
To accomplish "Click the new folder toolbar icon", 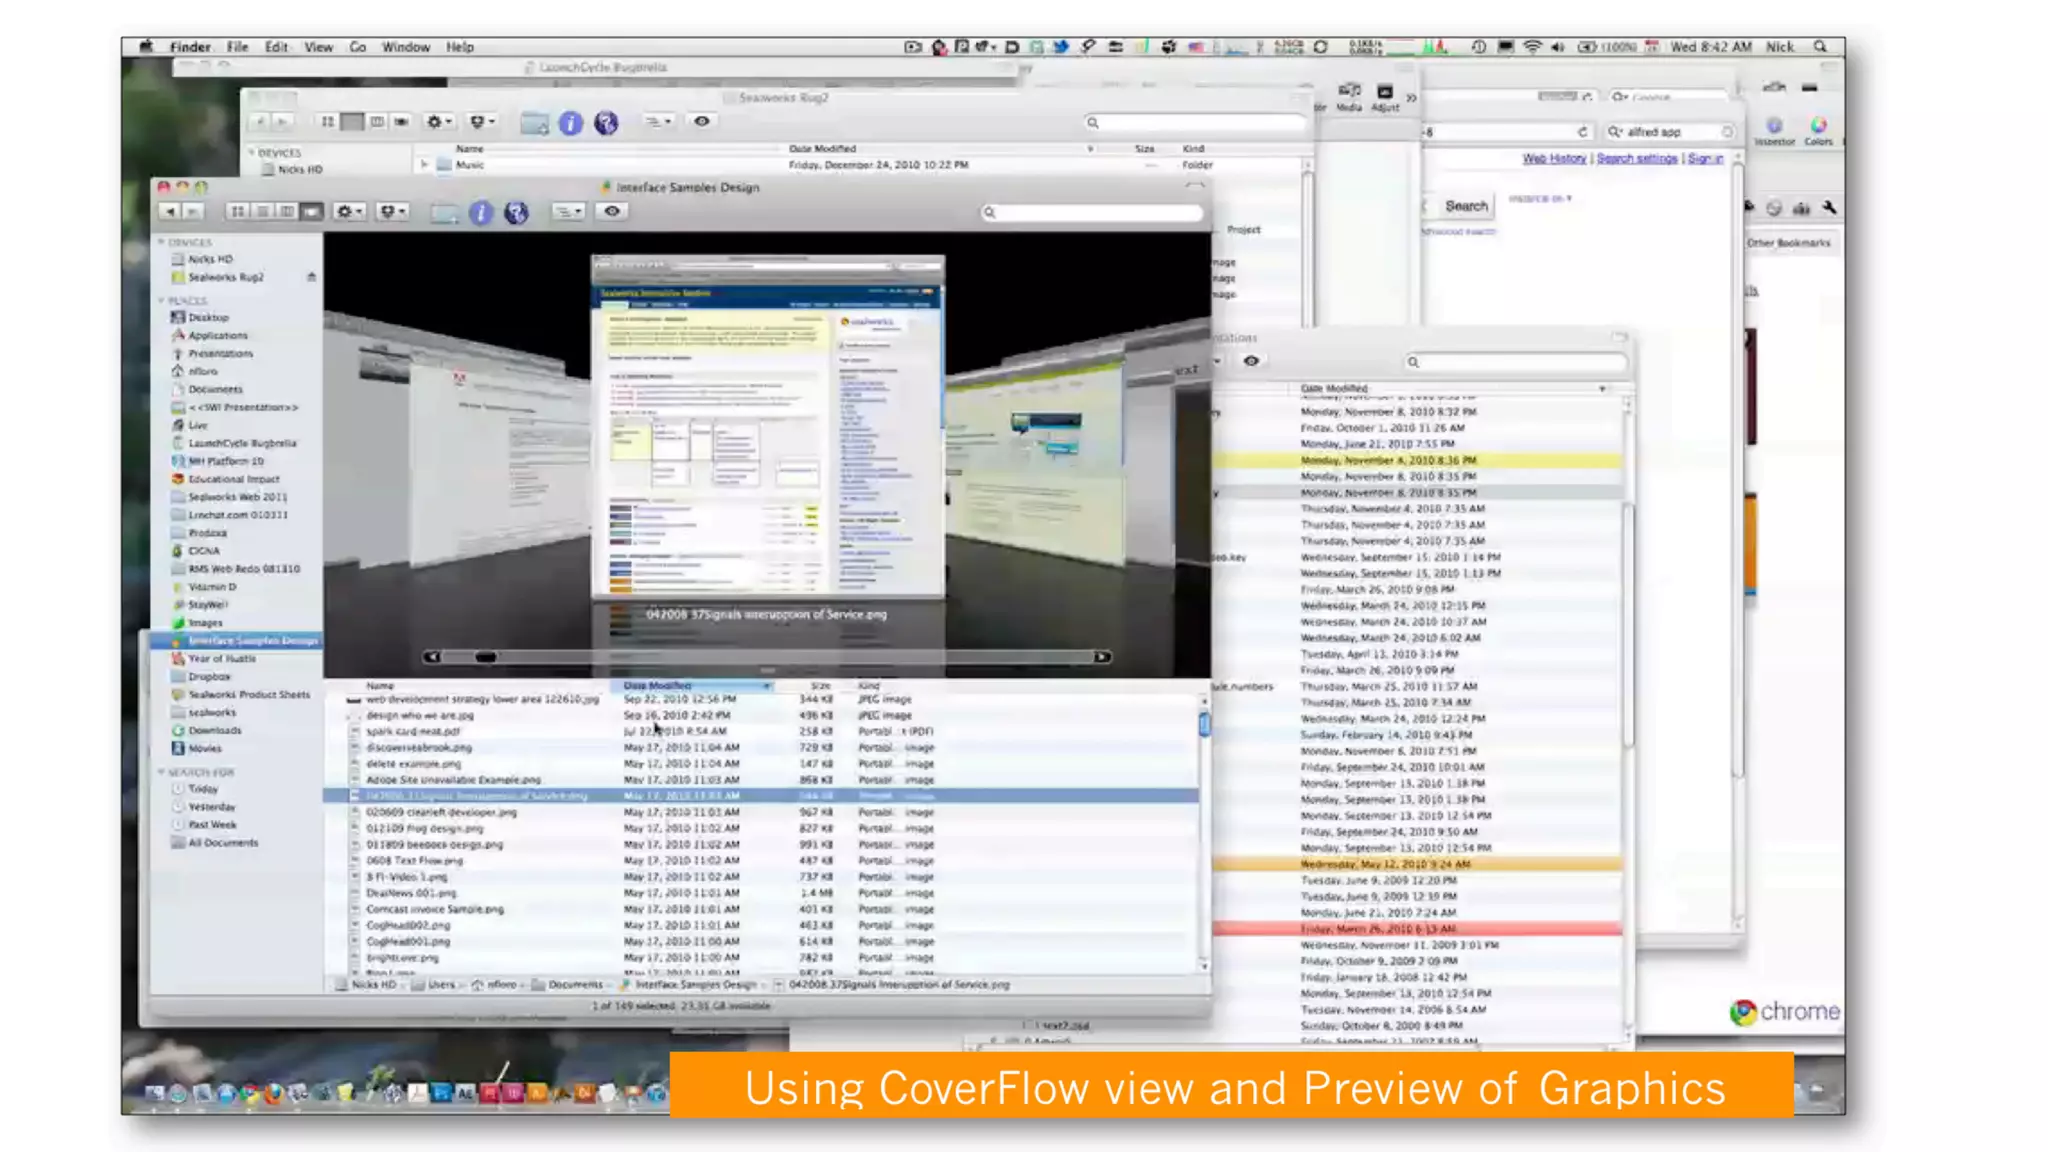I will click(444, 212).
